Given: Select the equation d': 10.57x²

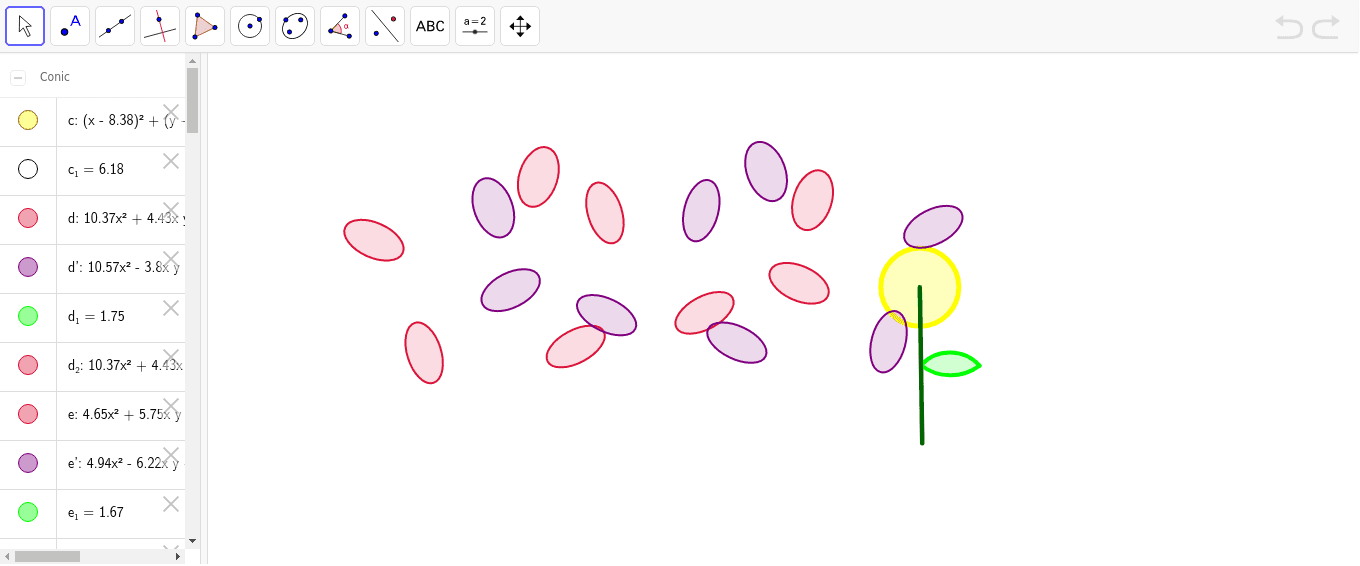Looking at the screenshot, I should (125, 268).
